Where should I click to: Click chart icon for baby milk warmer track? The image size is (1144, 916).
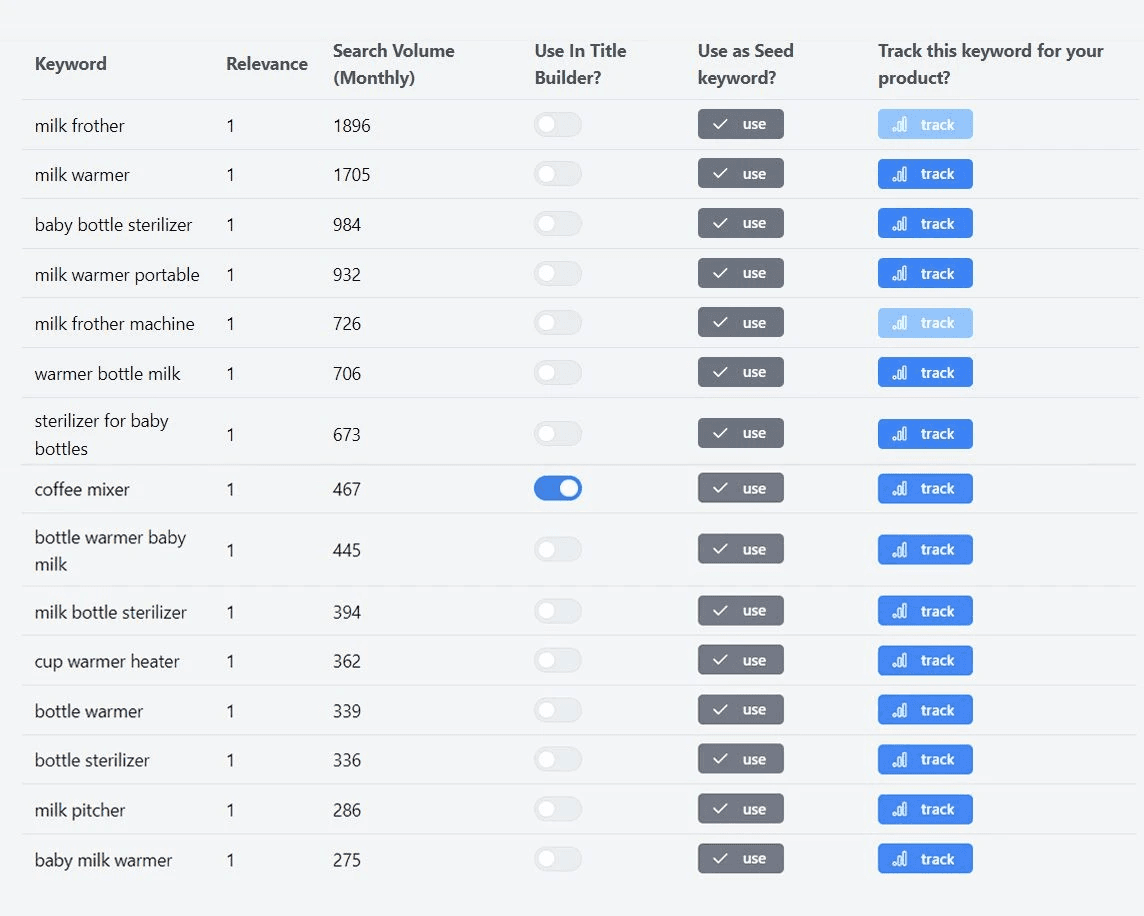[x=900, y=859]
